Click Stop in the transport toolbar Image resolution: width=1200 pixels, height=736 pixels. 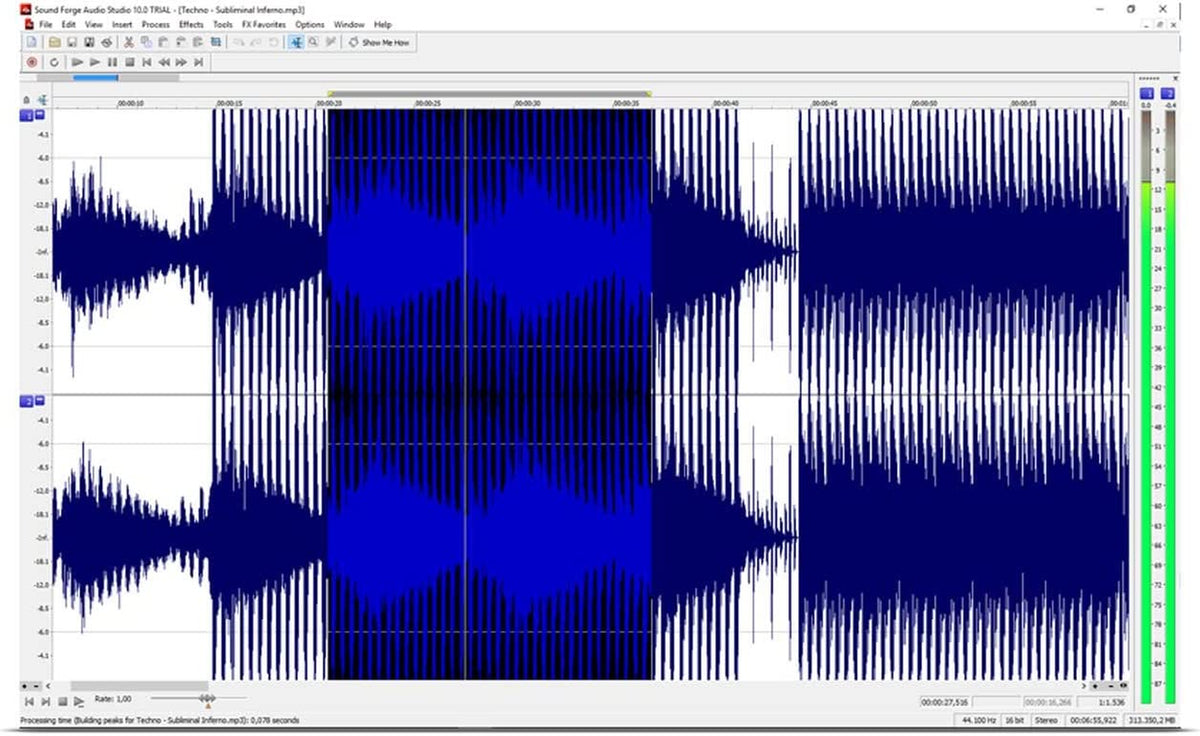click(x=130, y=62)
